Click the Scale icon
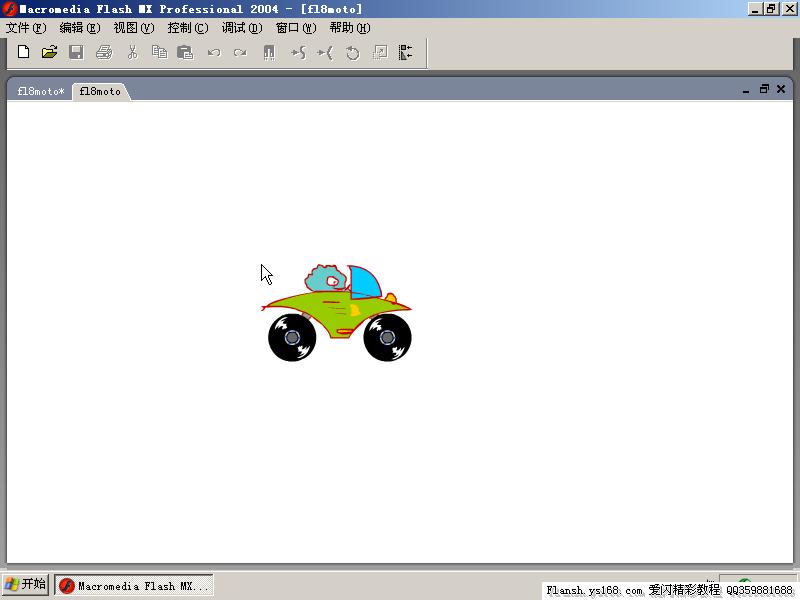The height and width of the screenshot is (600, 800). (380, 52)
